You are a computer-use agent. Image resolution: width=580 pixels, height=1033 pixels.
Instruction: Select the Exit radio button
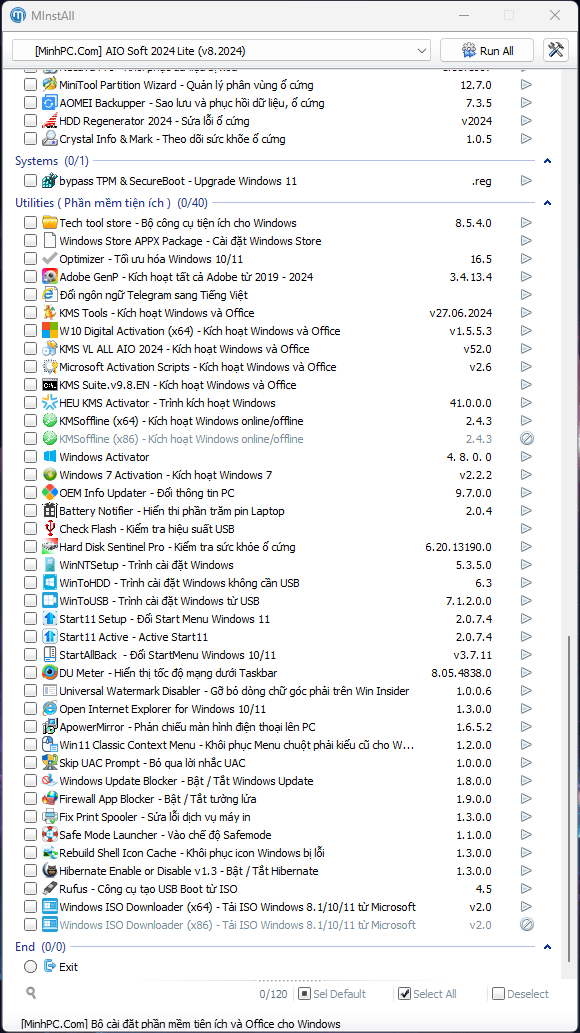click(x=30, y=966)
